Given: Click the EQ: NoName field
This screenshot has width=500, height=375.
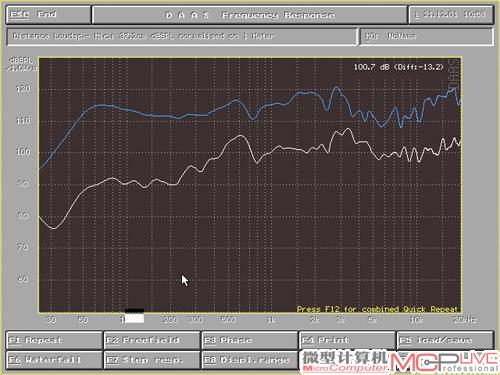Looking at the screenshot, I should (427, 36).
